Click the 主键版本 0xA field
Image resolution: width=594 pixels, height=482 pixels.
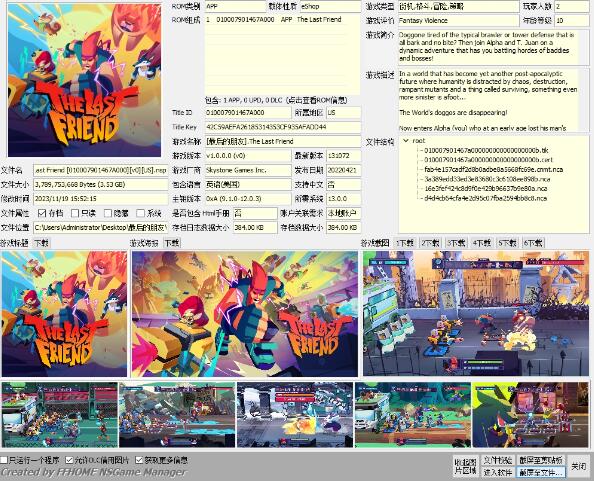248,199
